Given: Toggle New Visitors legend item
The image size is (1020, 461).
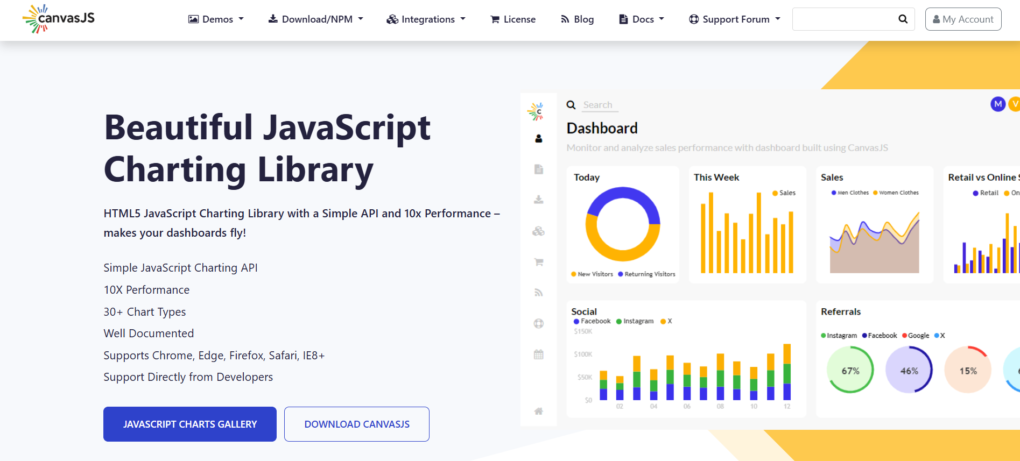Looking at the screenshot, I should point(592,274).
